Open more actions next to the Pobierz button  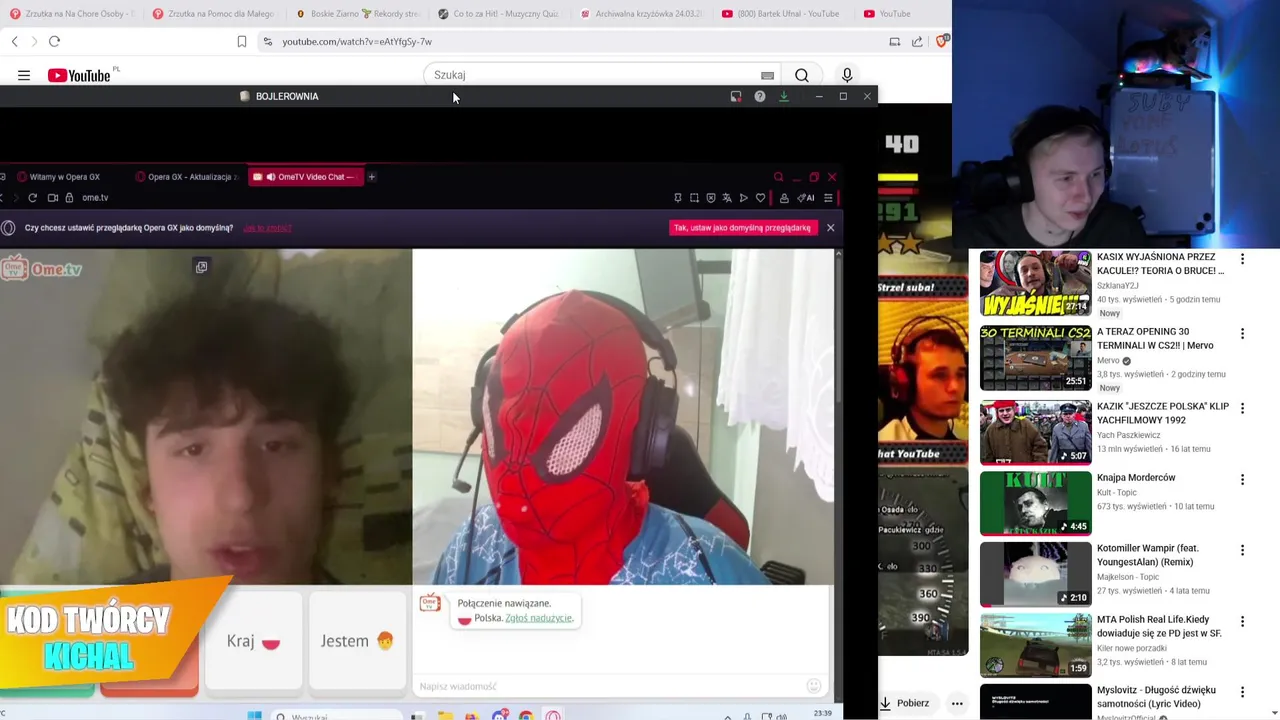957,703
